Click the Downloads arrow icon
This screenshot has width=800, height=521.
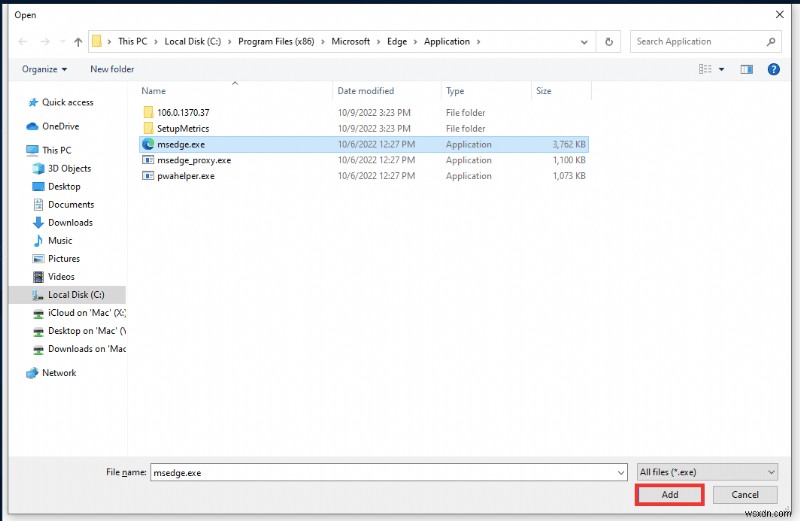(38, 222)
